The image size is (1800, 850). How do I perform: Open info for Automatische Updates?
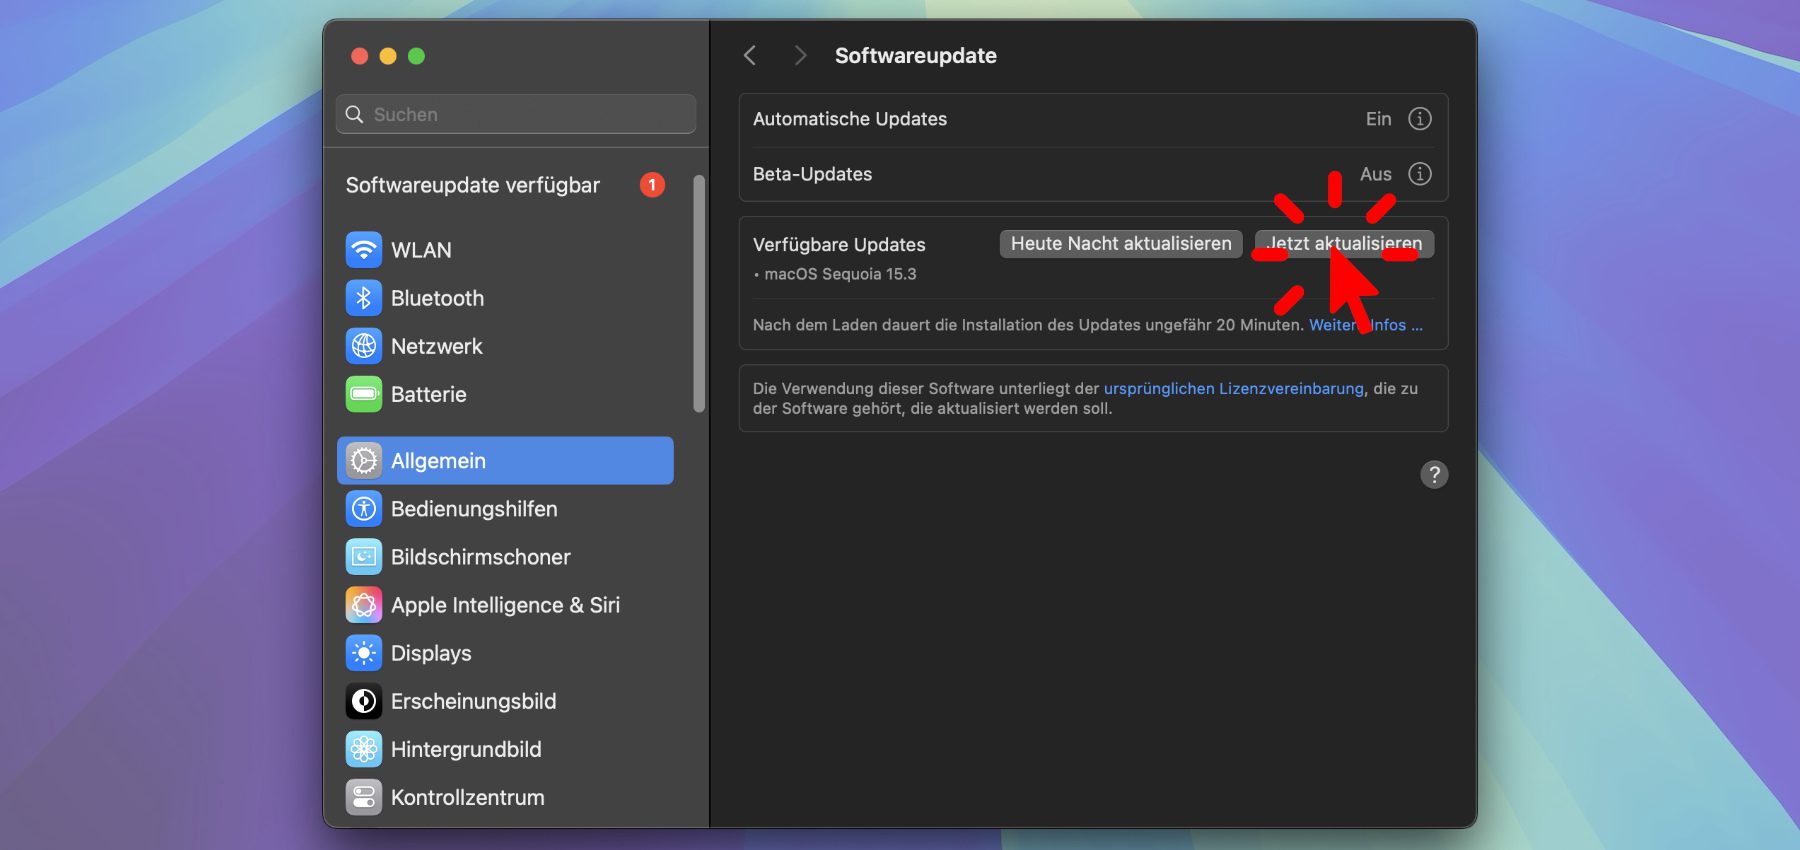[x=1419, y=119]
